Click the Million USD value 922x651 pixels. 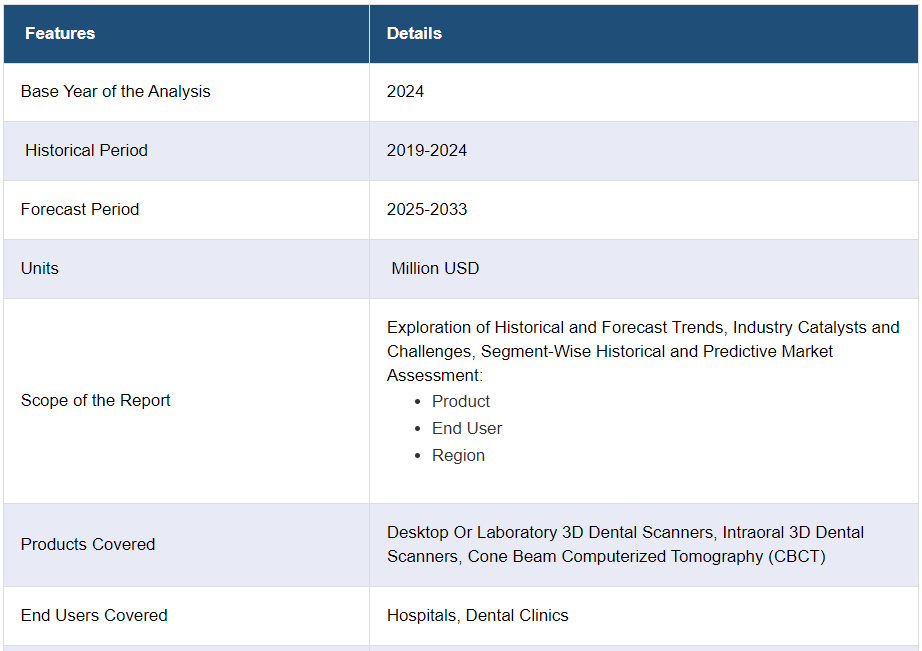(435, 268)
